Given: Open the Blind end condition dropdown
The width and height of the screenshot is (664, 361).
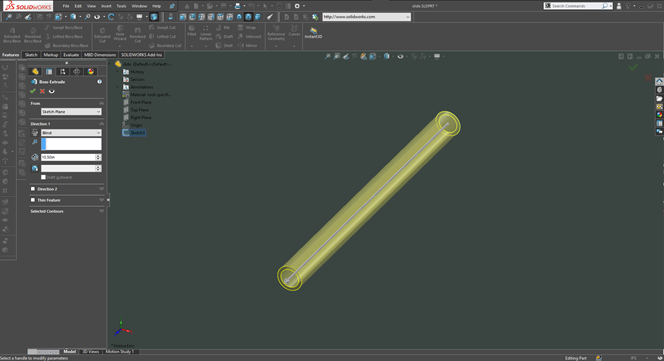Looking at the screenshot, I should coord(71,133).
